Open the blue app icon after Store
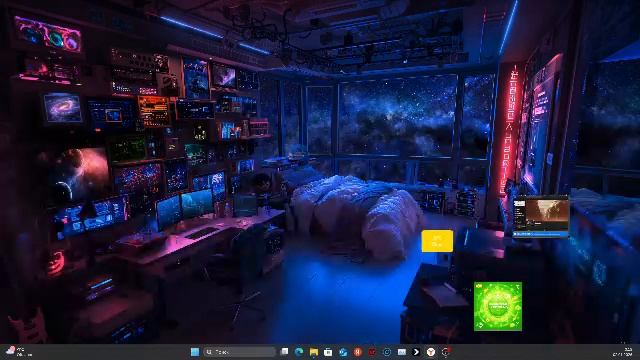This screenshot has height=360, width=640. [343, 352]
